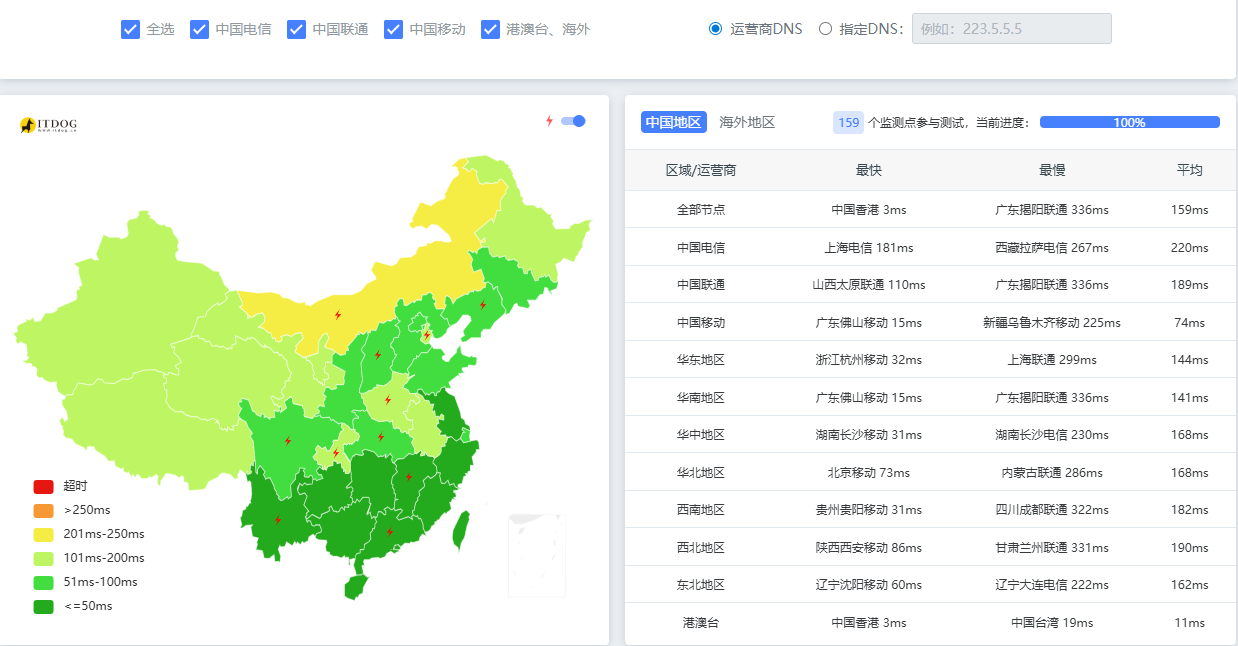The height and width of the screenshot is (646, 1238).
Task: Click lightning marker on Liaoning province
Action: [483, 305]
